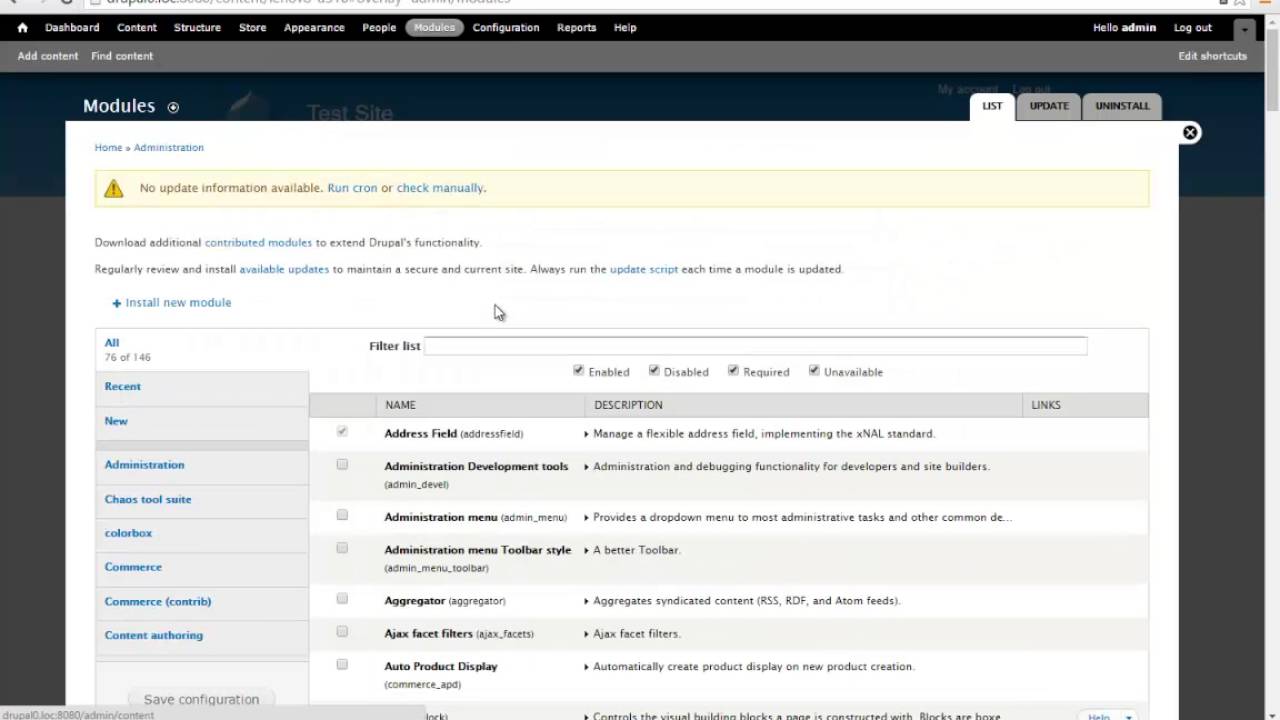Viewport: 1280px width, 720px height.
Task: Click the Add content shortcut
Action: (48, 56)
